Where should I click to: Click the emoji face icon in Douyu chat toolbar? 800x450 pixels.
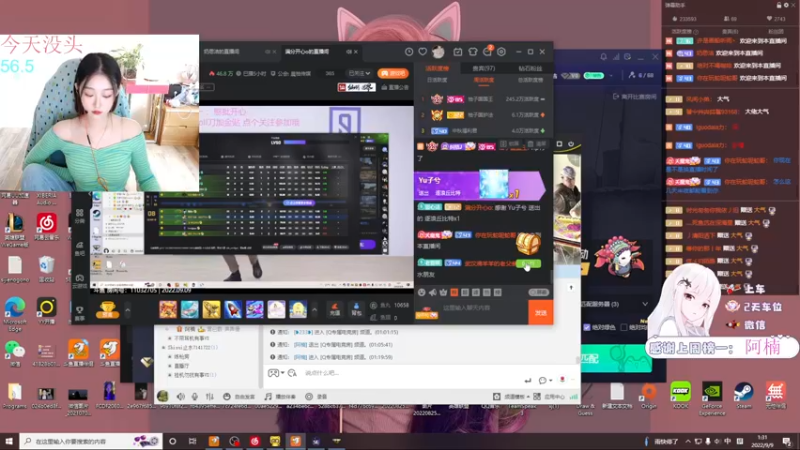click(x=421, y=292)
